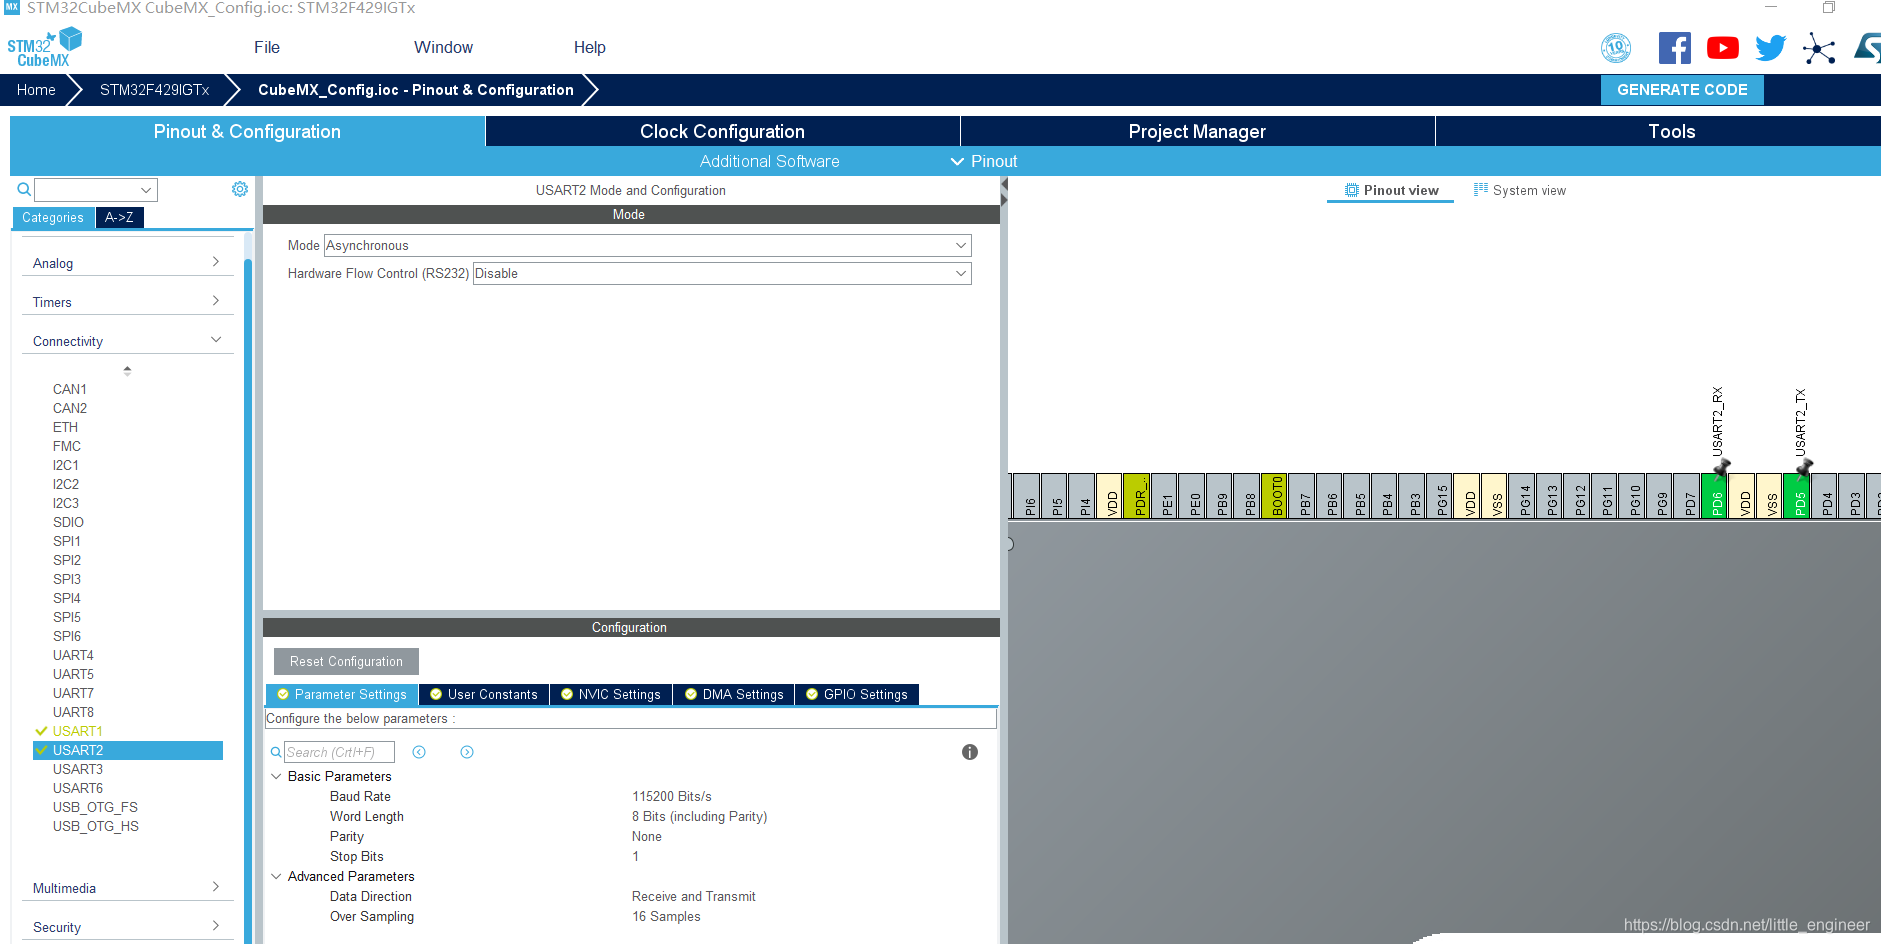Collapse the Advanced Parameters group

pyautogui.click(x=276, y=876)
